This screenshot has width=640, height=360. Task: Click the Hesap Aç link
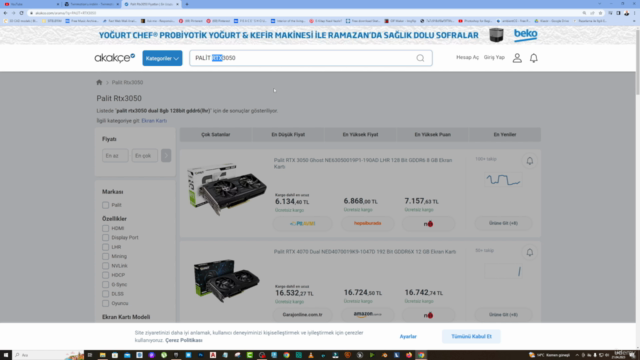point(467,58)
